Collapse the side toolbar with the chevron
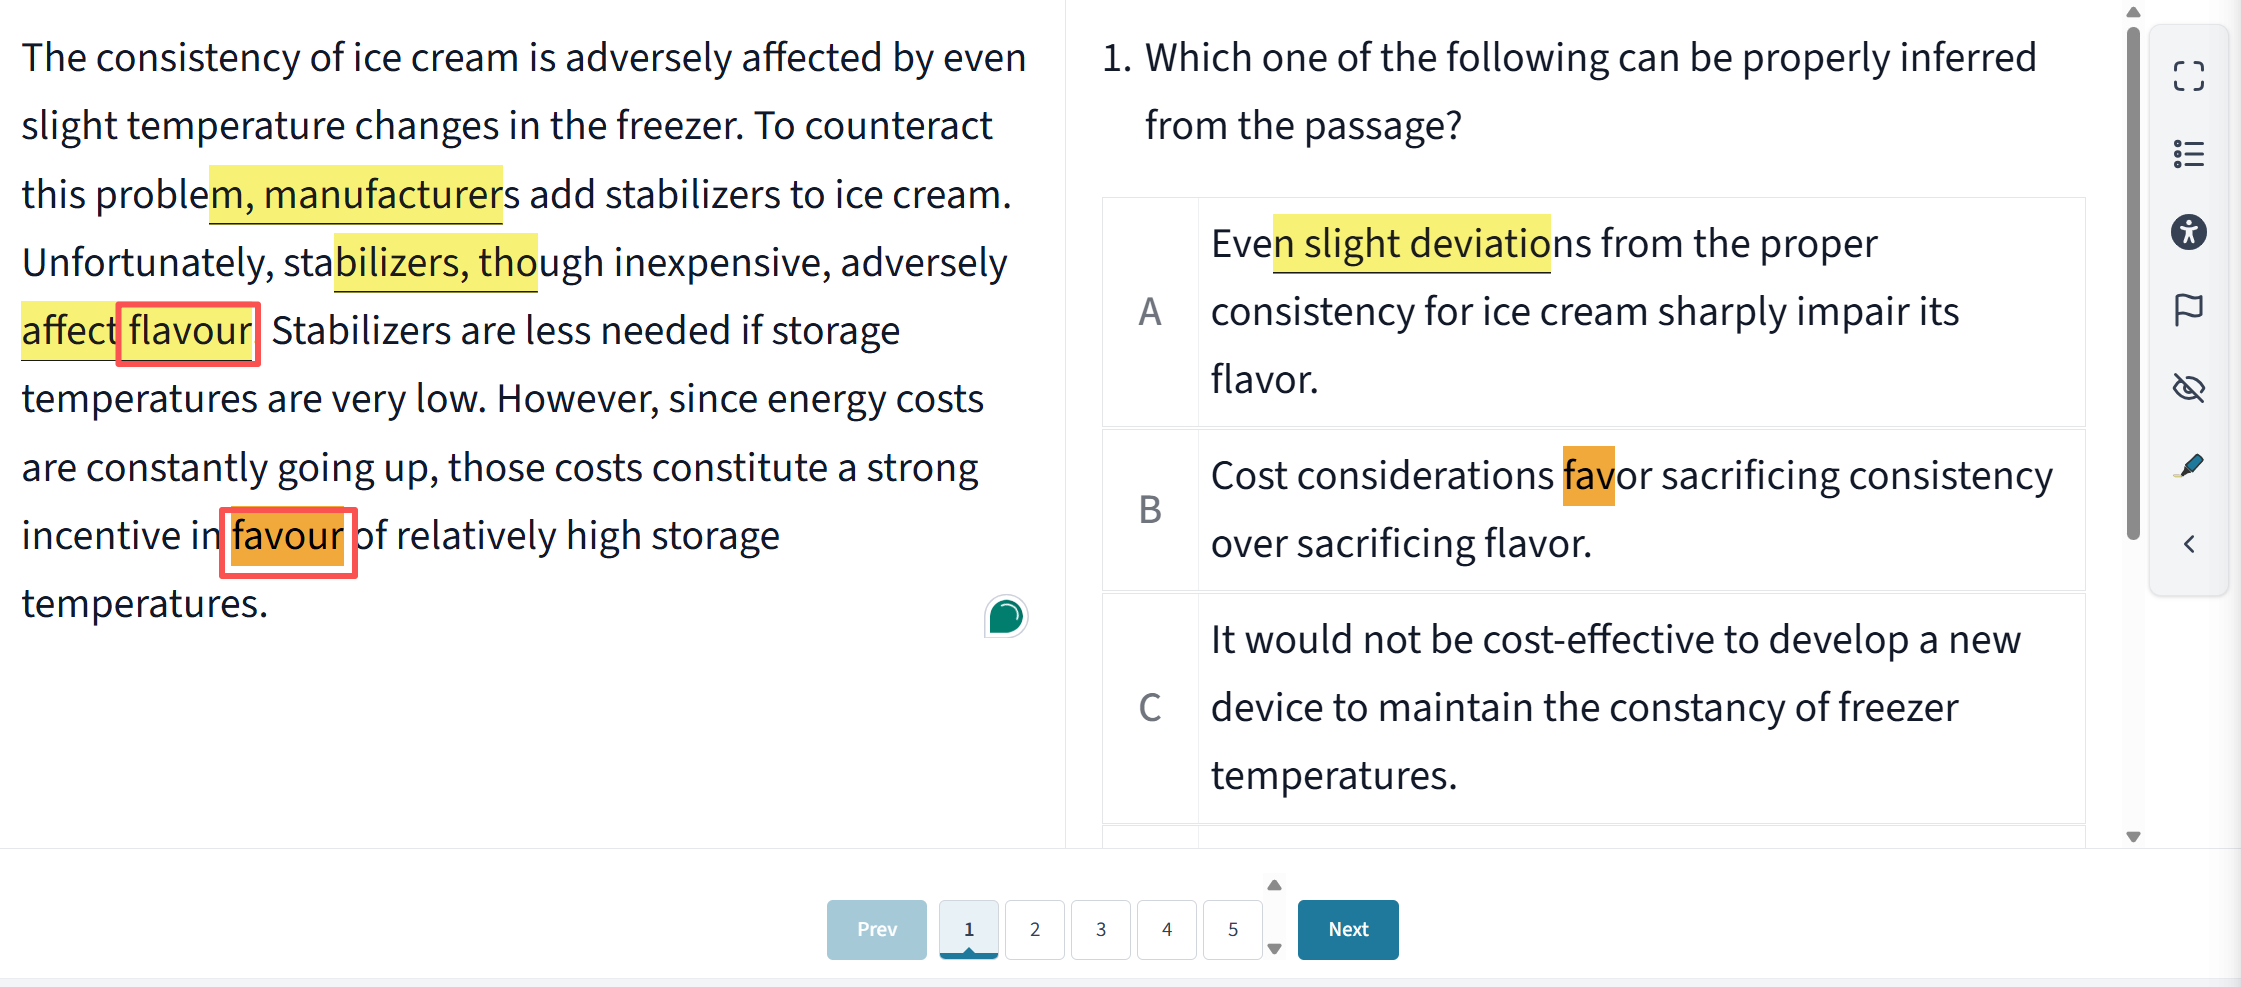Screen dimensions: 2241x987 pyautogui.click(x=2188, y=544)
